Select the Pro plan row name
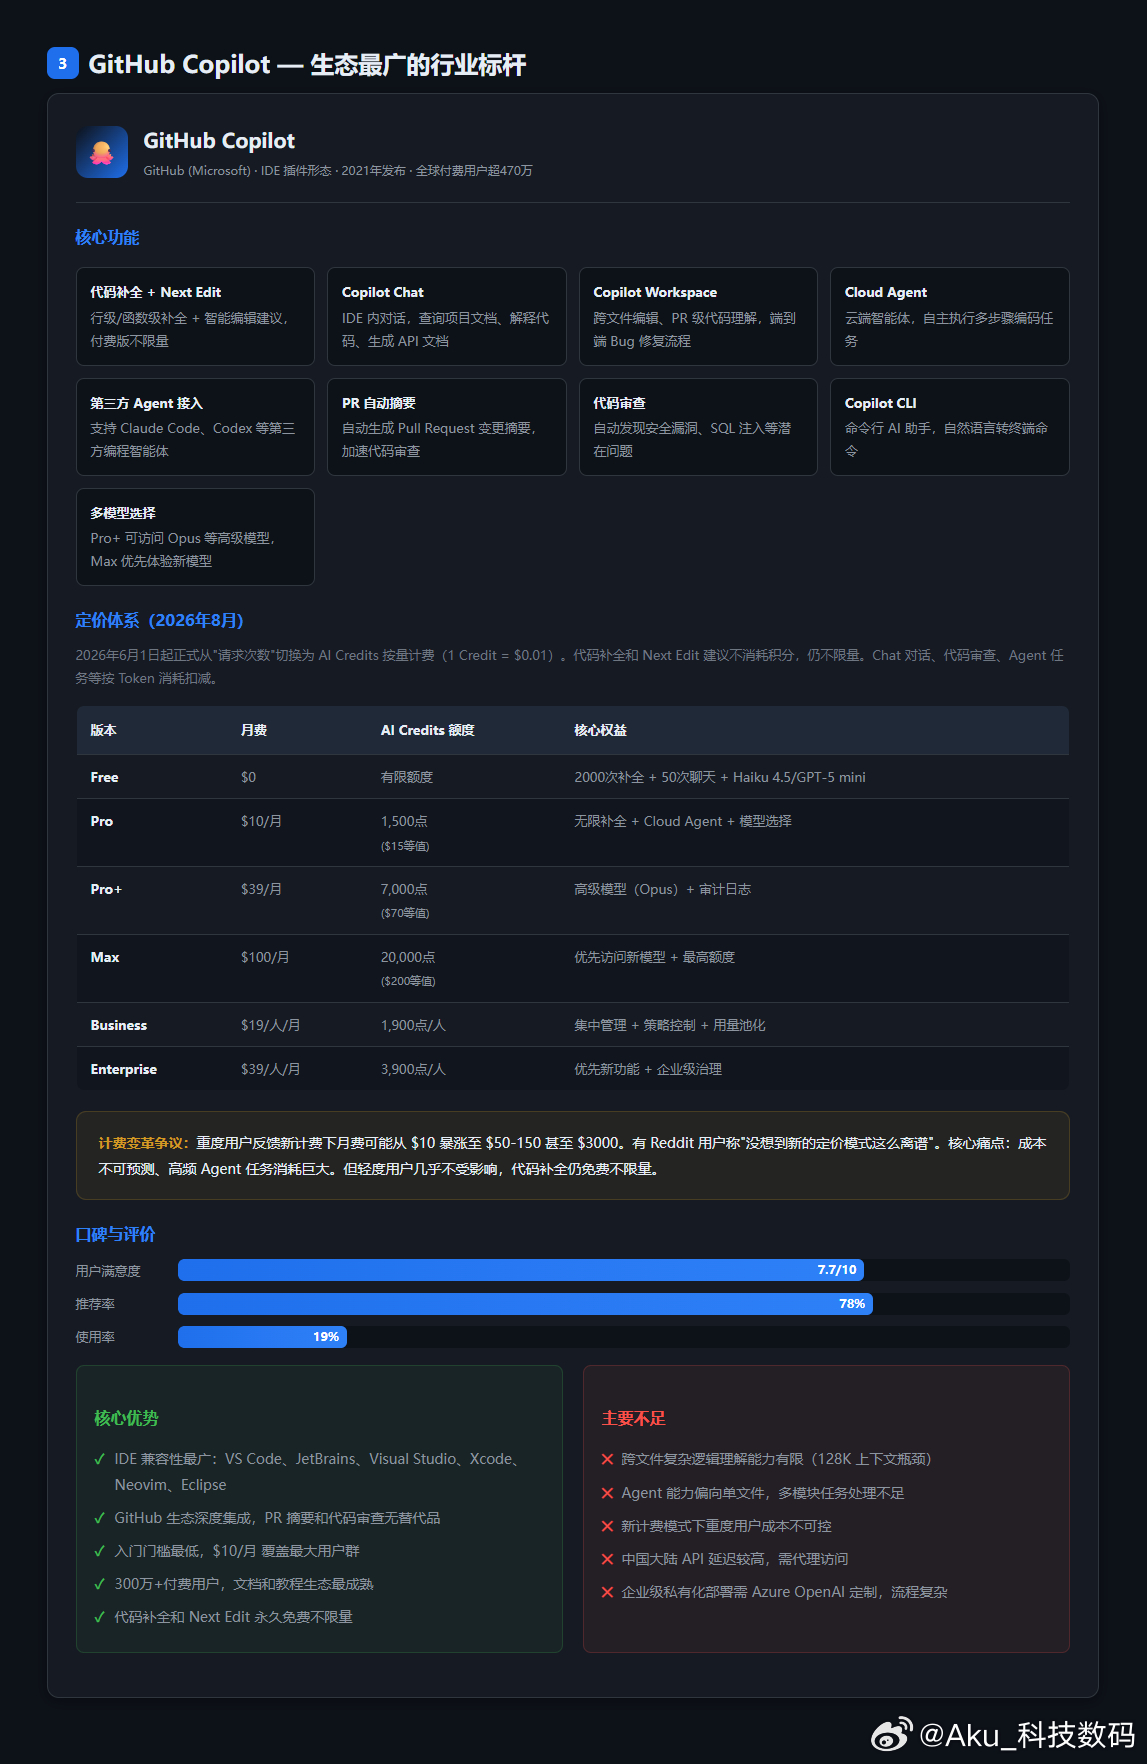 [x=102, y=821]
